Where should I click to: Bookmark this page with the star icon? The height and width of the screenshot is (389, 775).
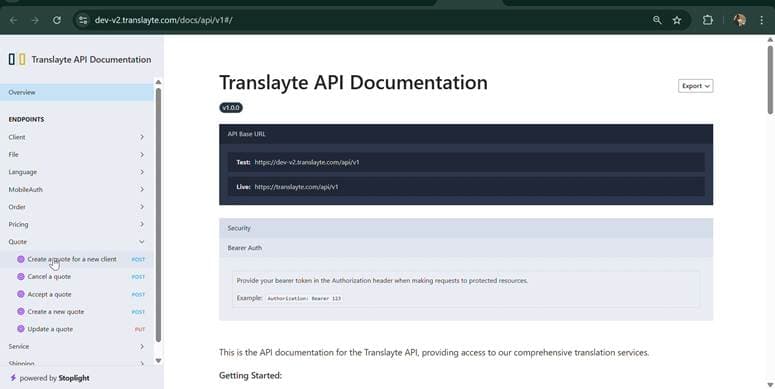[677, 20]
